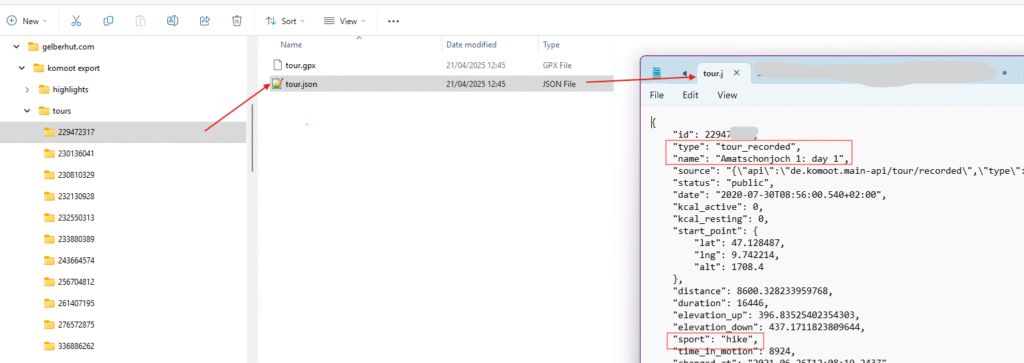Screen dimensions: 1024x363
Task: Open the File menu in Notepad
Action: click(x=657, y=95)
